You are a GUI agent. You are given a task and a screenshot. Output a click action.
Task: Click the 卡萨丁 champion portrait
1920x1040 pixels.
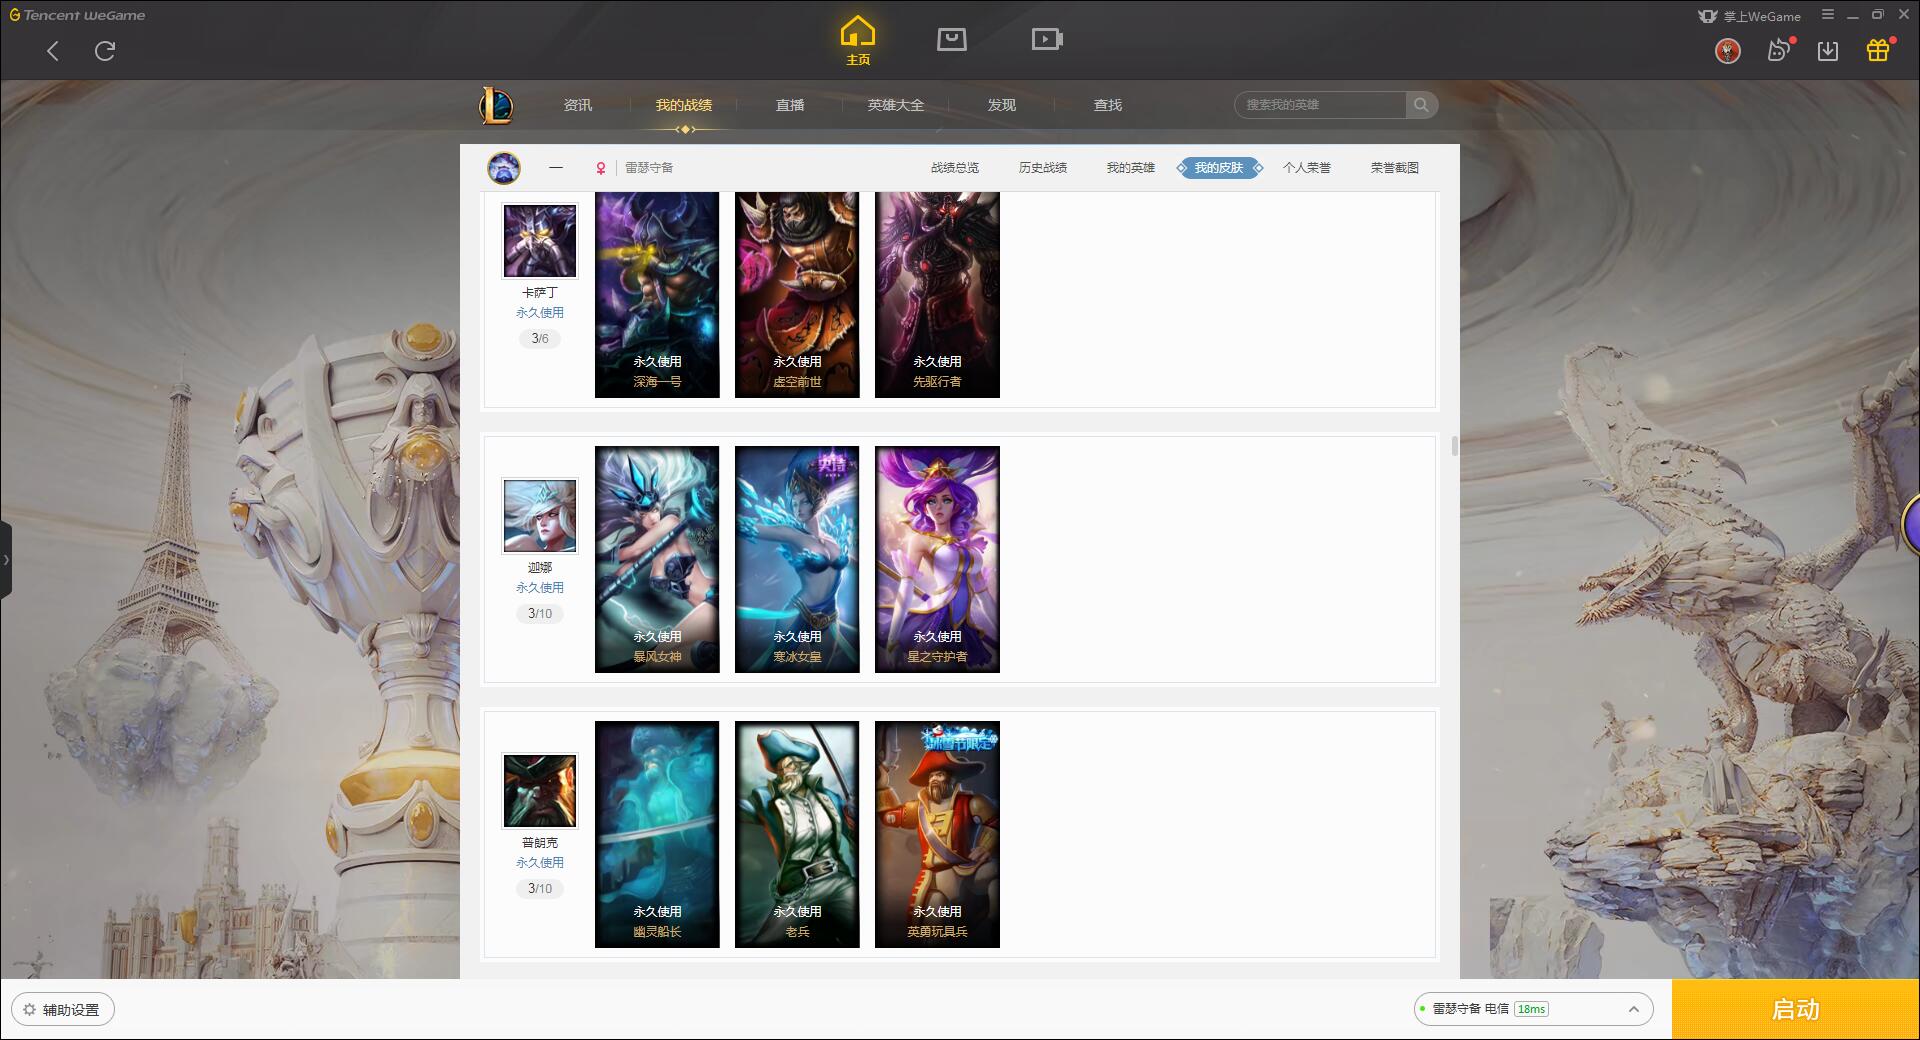pyautogui.click(x=540, y=241)
